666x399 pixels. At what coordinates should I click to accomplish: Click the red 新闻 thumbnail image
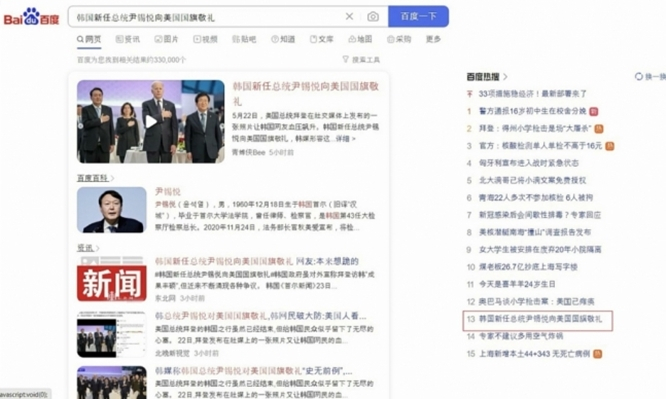click(112, 279)
